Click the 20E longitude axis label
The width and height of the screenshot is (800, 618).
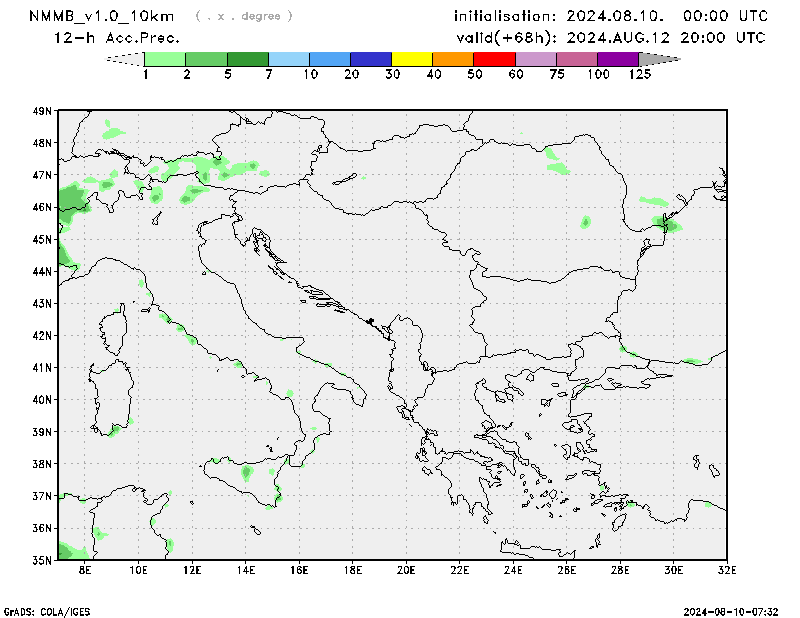click(x=406, y=571)
